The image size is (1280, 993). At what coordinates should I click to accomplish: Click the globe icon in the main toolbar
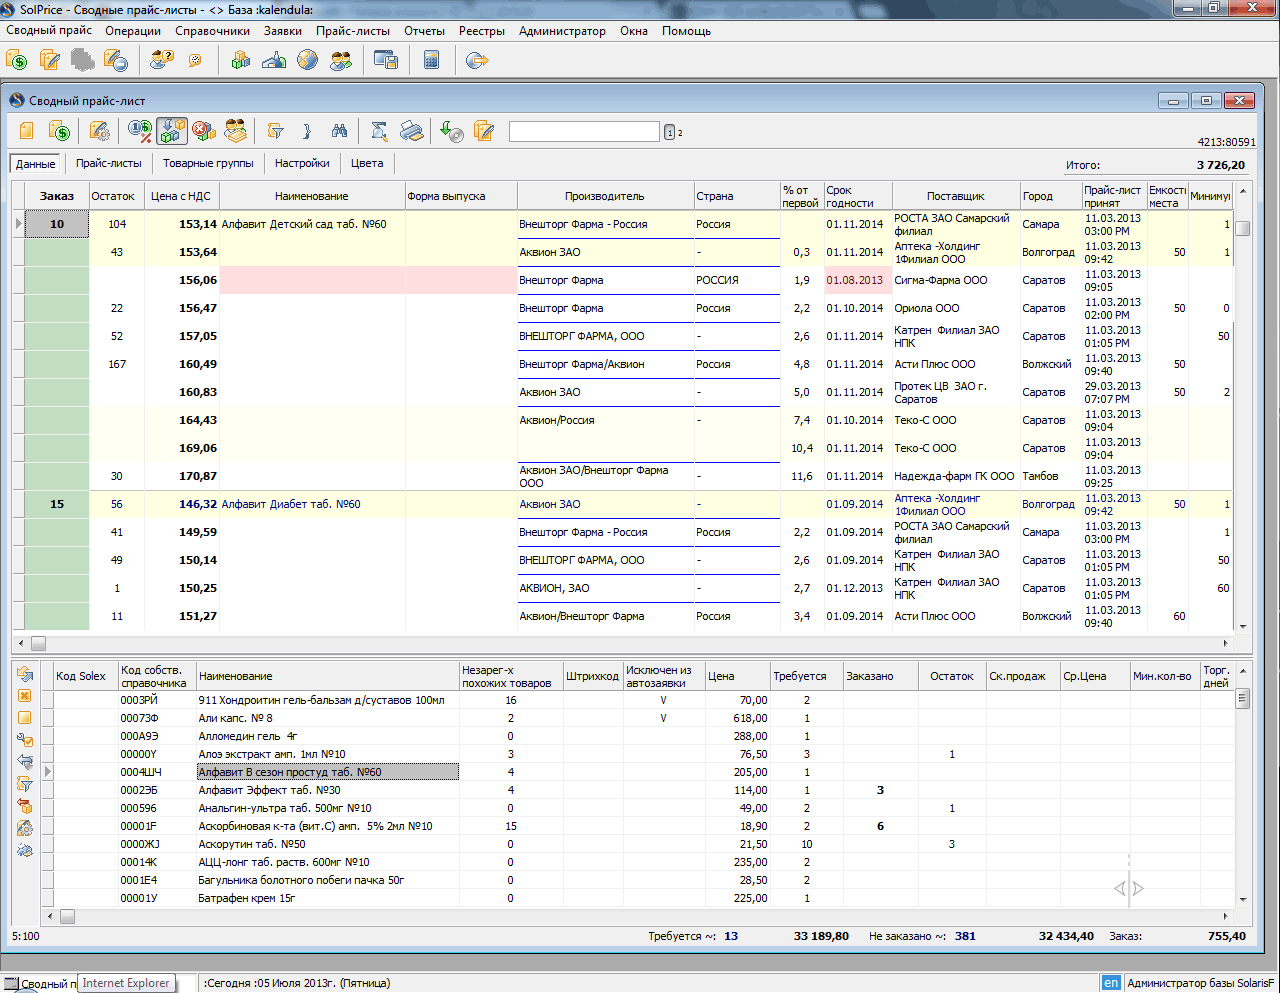click(x=308, y=60)
